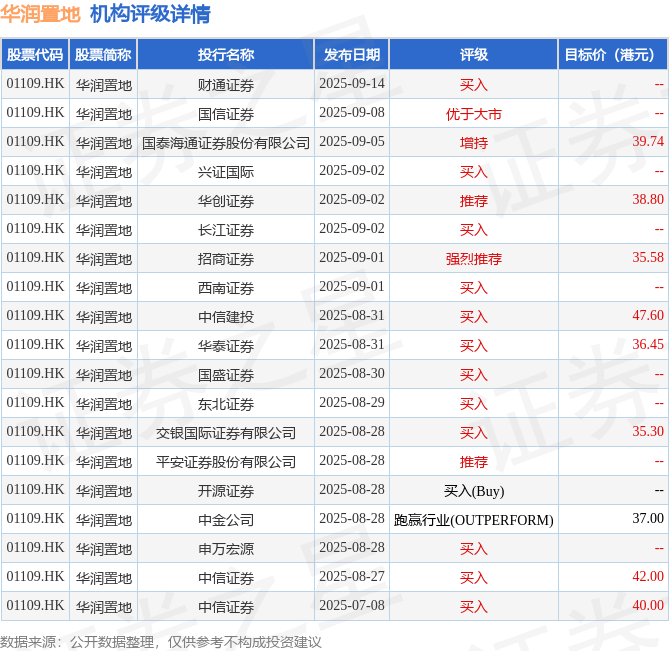The height and width of the screenshot is (651, 669).
Task: Click target price 38.80
Action: pos(648,199)
